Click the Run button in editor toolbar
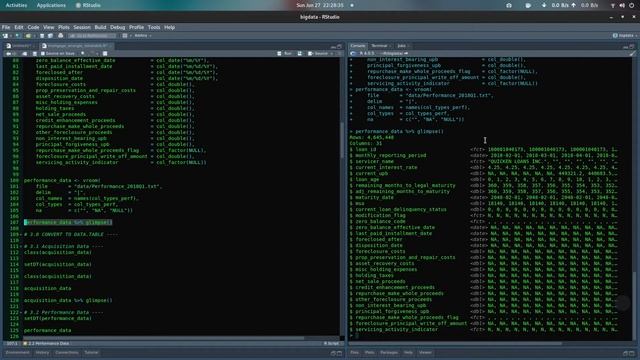Image resolution: width=640 pixels, height=360 pixels. pos(284,53)
